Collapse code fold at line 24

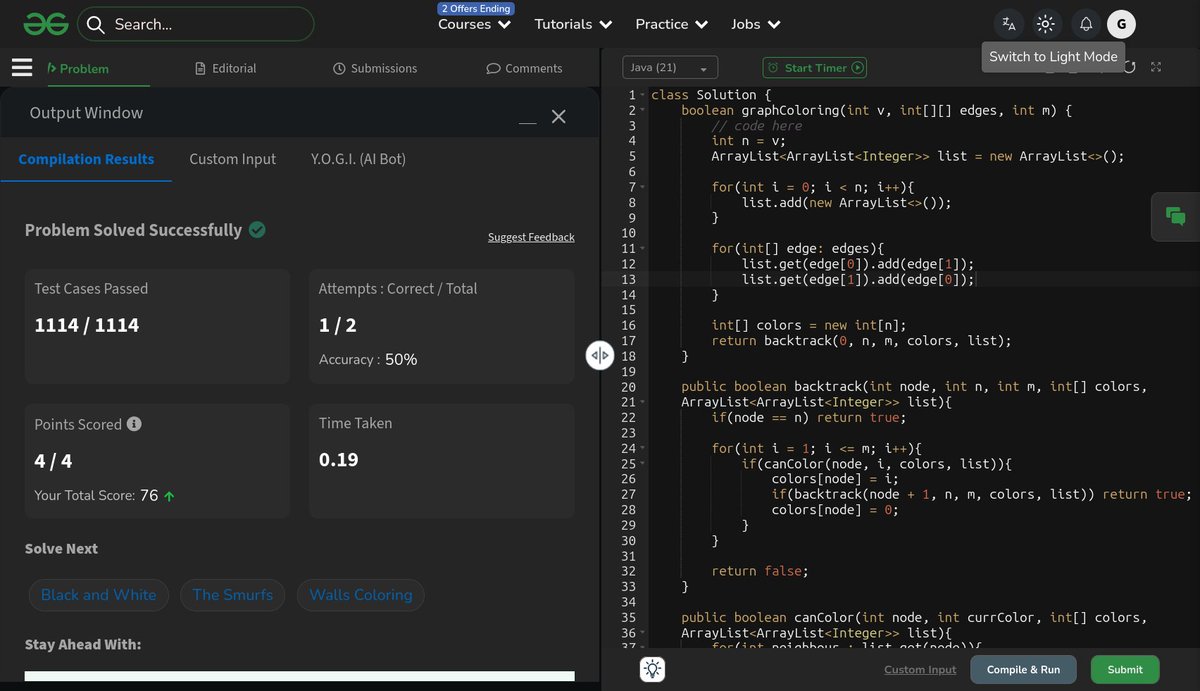[642, 449]
